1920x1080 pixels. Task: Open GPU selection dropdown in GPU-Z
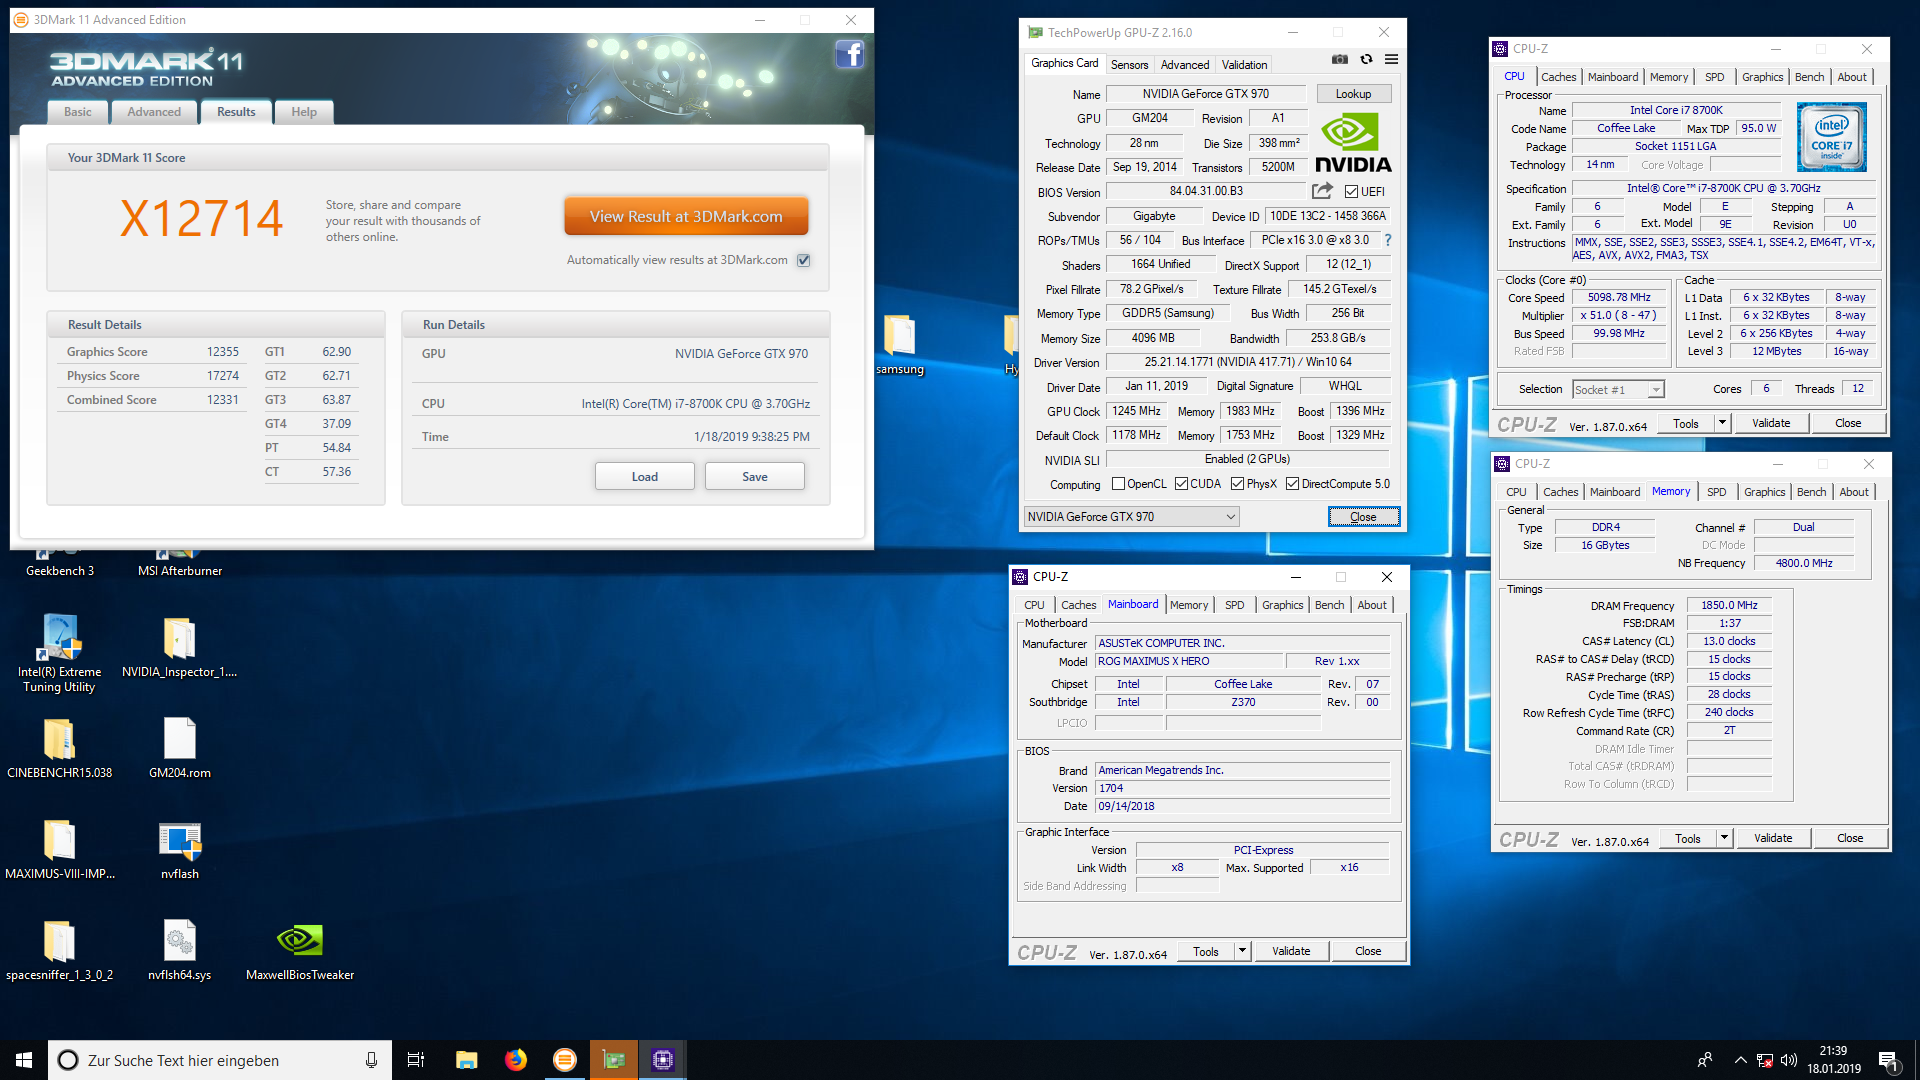[1131, 517]
